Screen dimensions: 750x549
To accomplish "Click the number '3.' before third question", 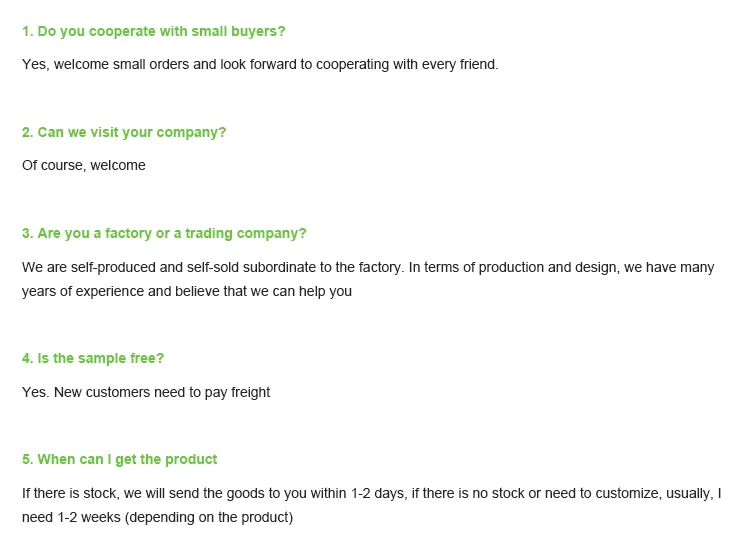I will click(x=28, y=233).
